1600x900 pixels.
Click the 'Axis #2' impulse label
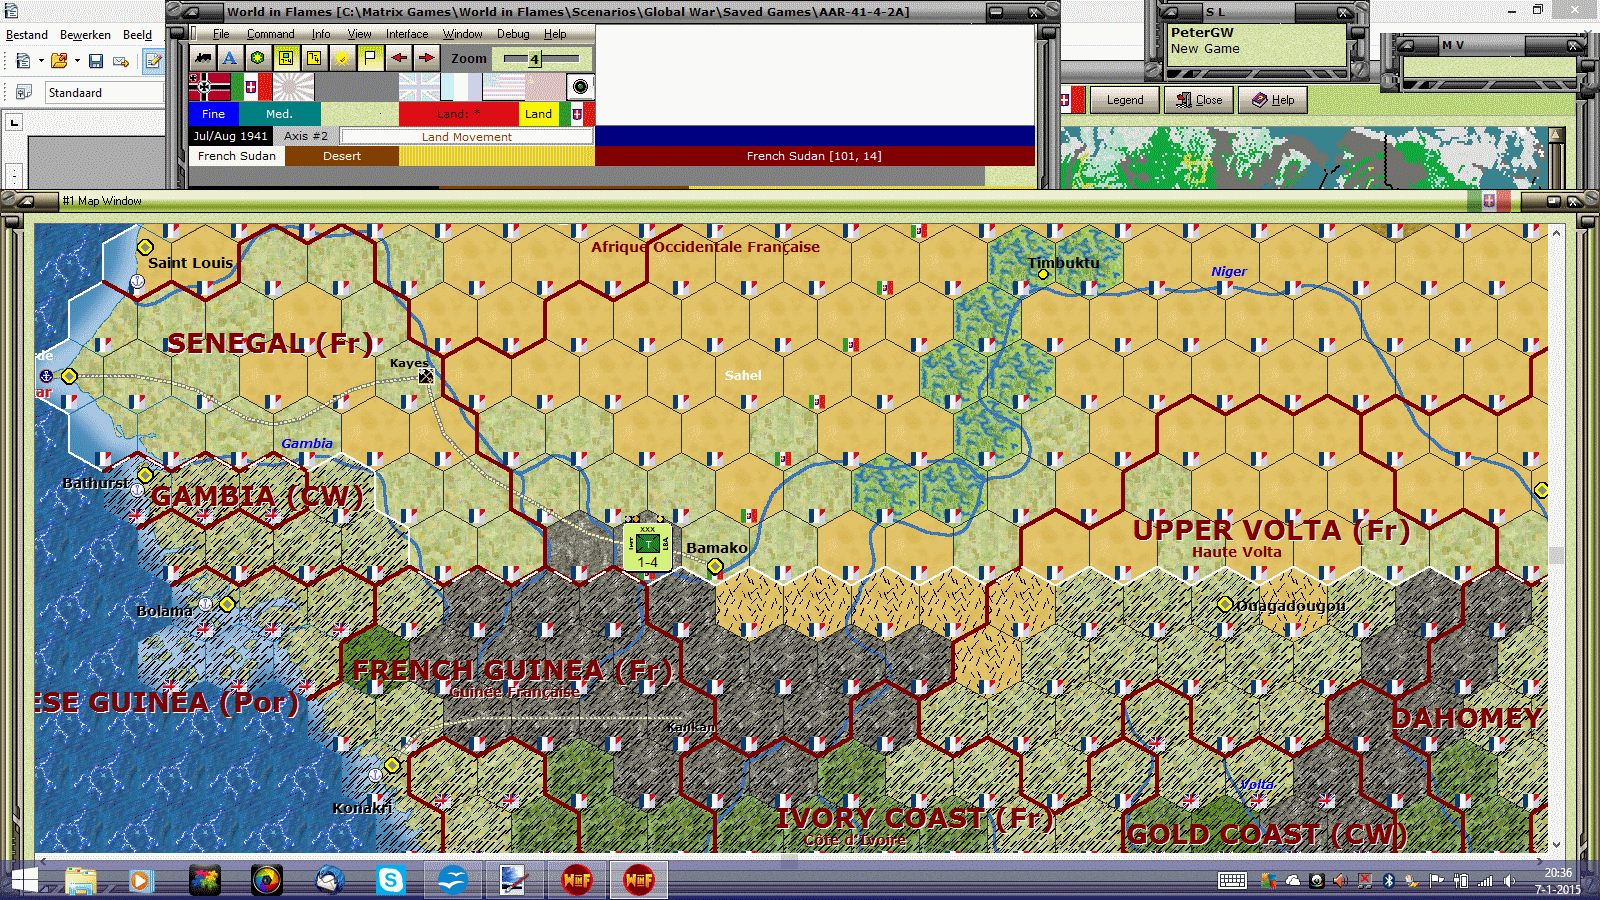305,136
